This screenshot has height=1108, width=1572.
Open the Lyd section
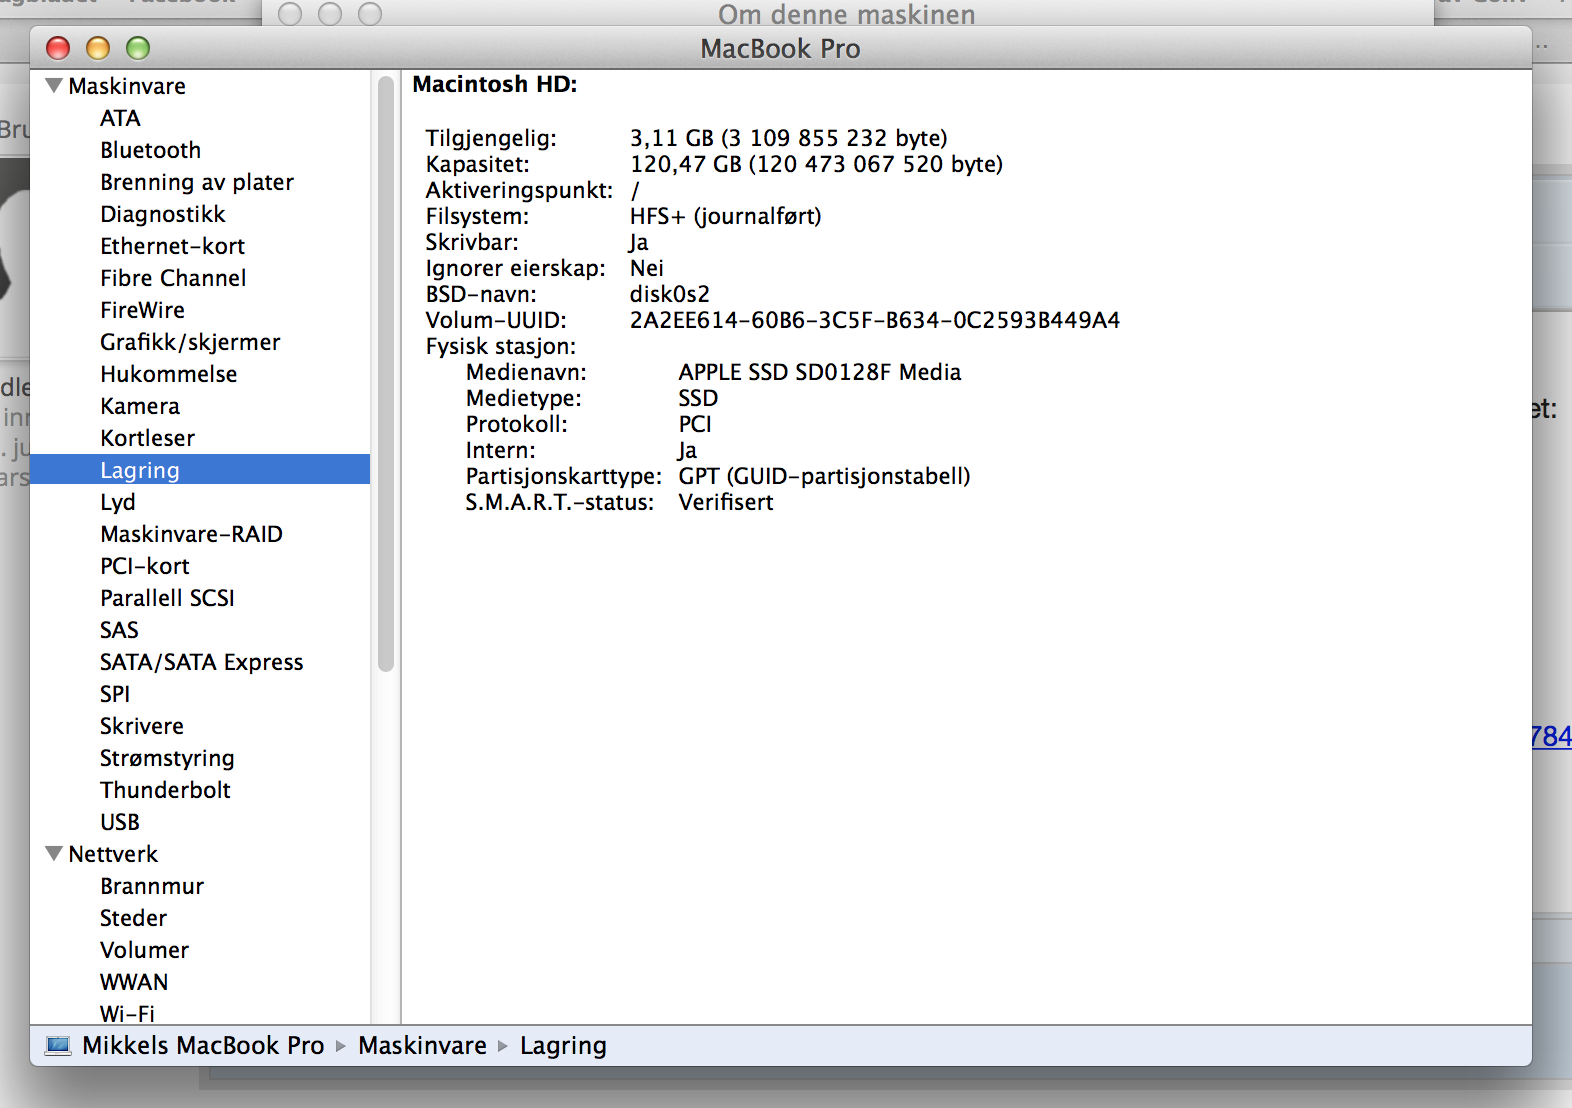point(118,502)
